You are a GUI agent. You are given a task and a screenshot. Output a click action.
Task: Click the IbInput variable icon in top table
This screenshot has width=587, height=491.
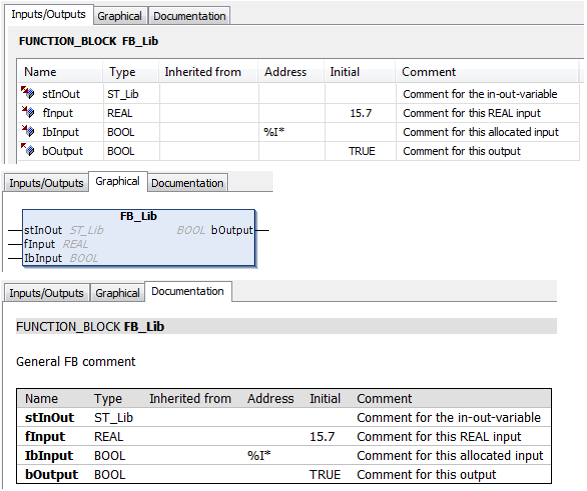coord(28,131)
